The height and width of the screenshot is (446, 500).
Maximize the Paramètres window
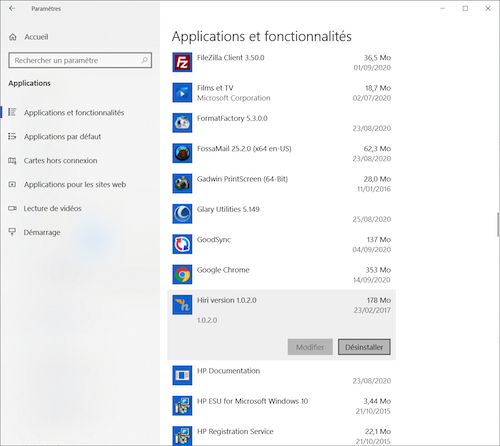click(x=465, y=8)
